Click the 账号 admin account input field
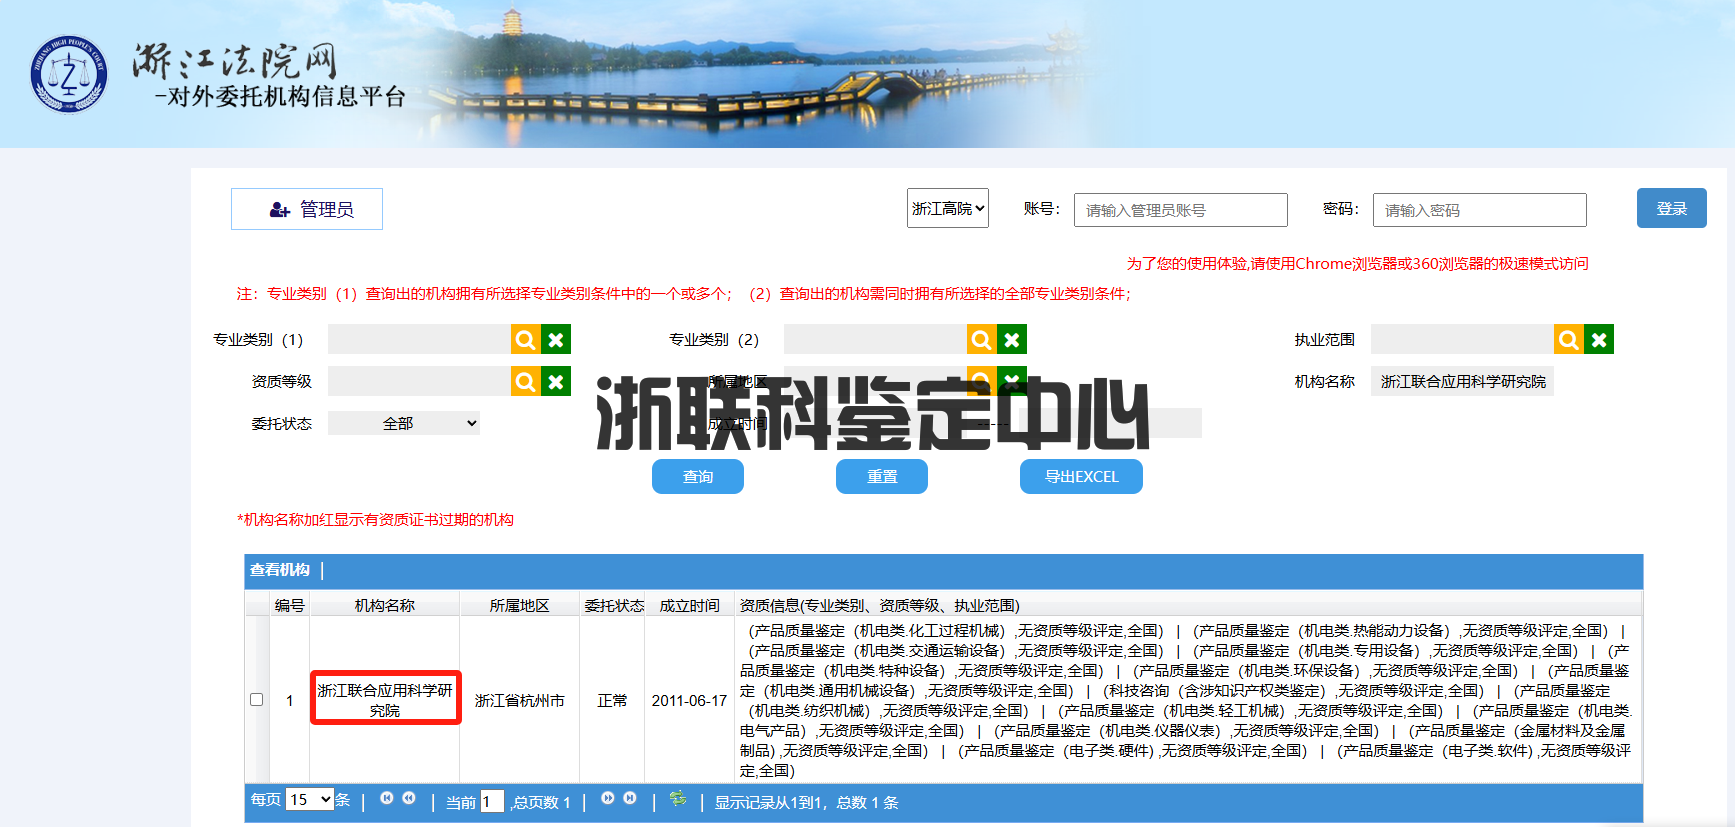The image size is (1735, 827). (1180, 210)
